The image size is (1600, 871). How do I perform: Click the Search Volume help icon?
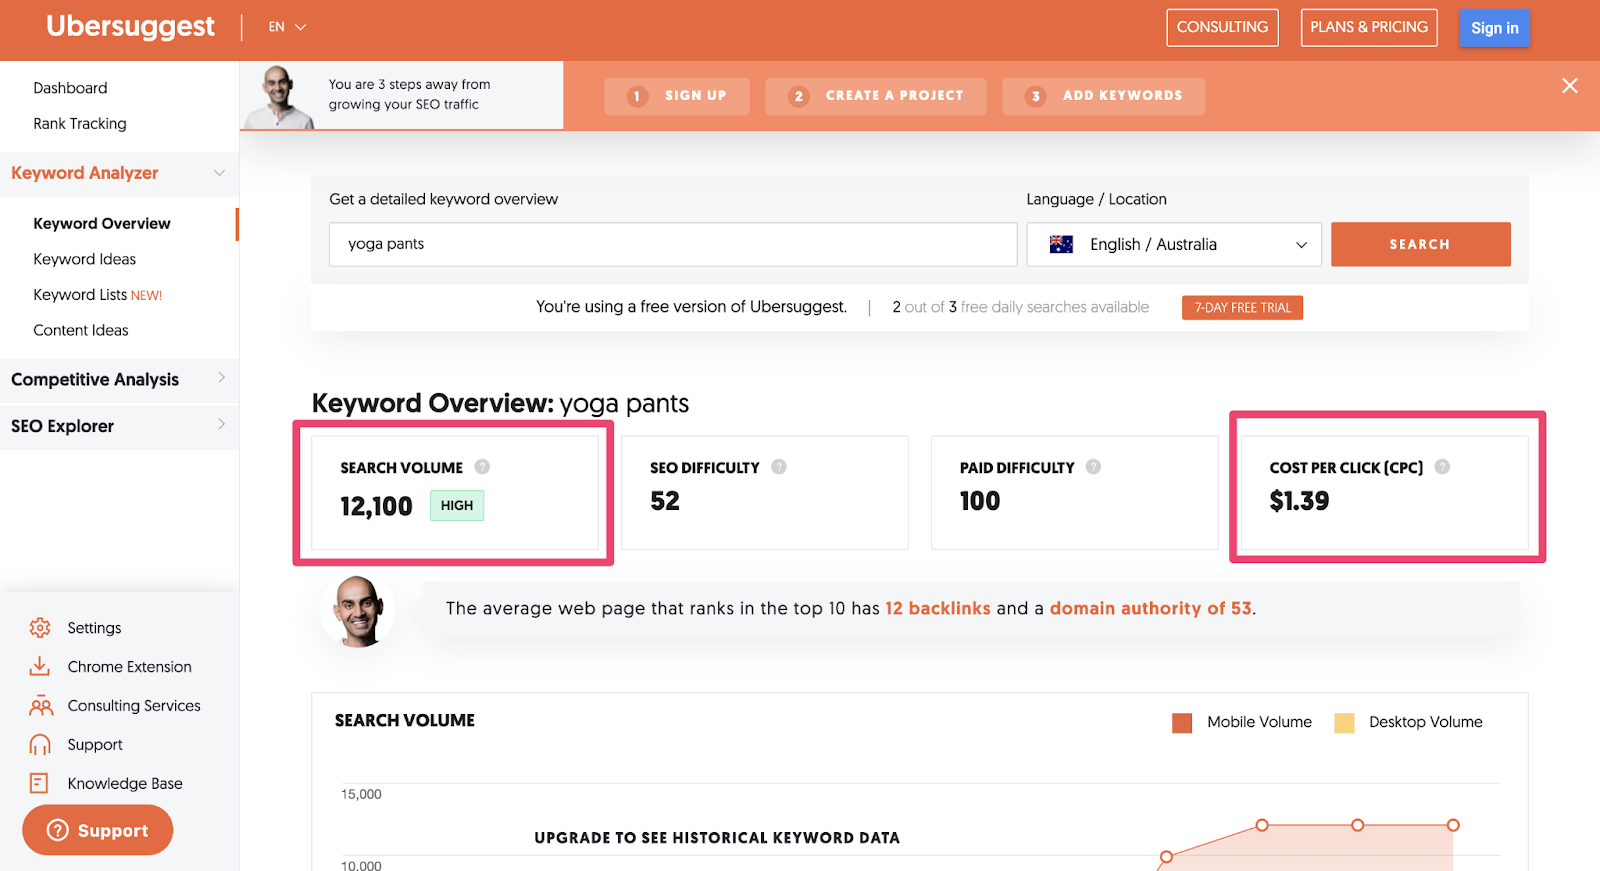point(482,467)
